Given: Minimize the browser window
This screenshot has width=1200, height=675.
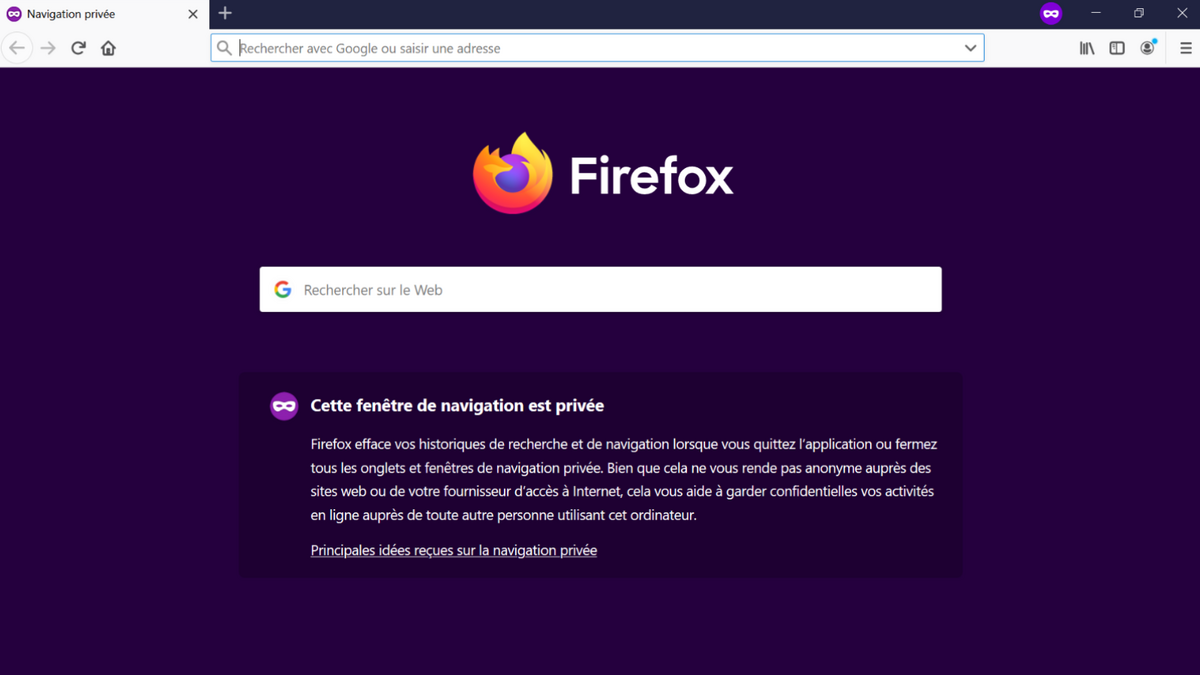Looking at the screenshot, I should (1096, 13).
